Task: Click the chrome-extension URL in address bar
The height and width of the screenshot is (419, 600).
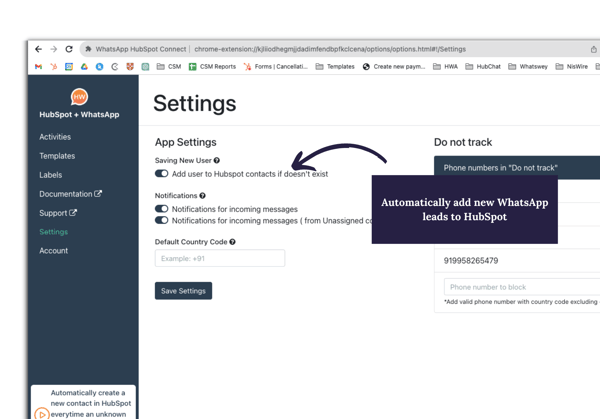Action: point(330,49)
